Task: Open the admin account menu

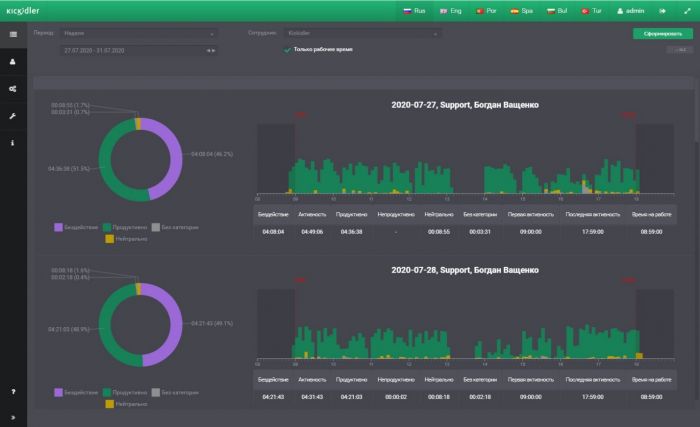Action: pos(630,11)
